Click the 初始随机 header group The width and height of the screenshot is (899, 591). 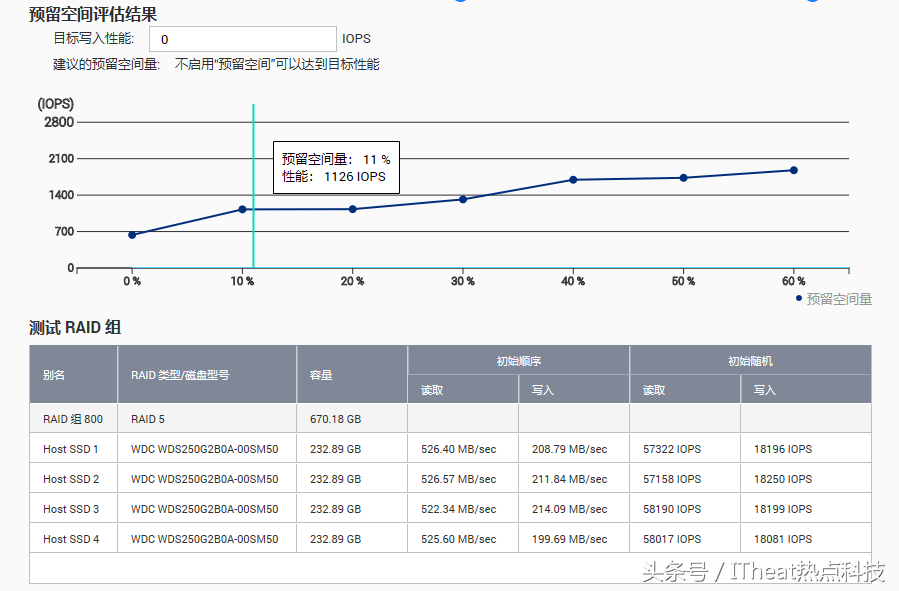750,361
